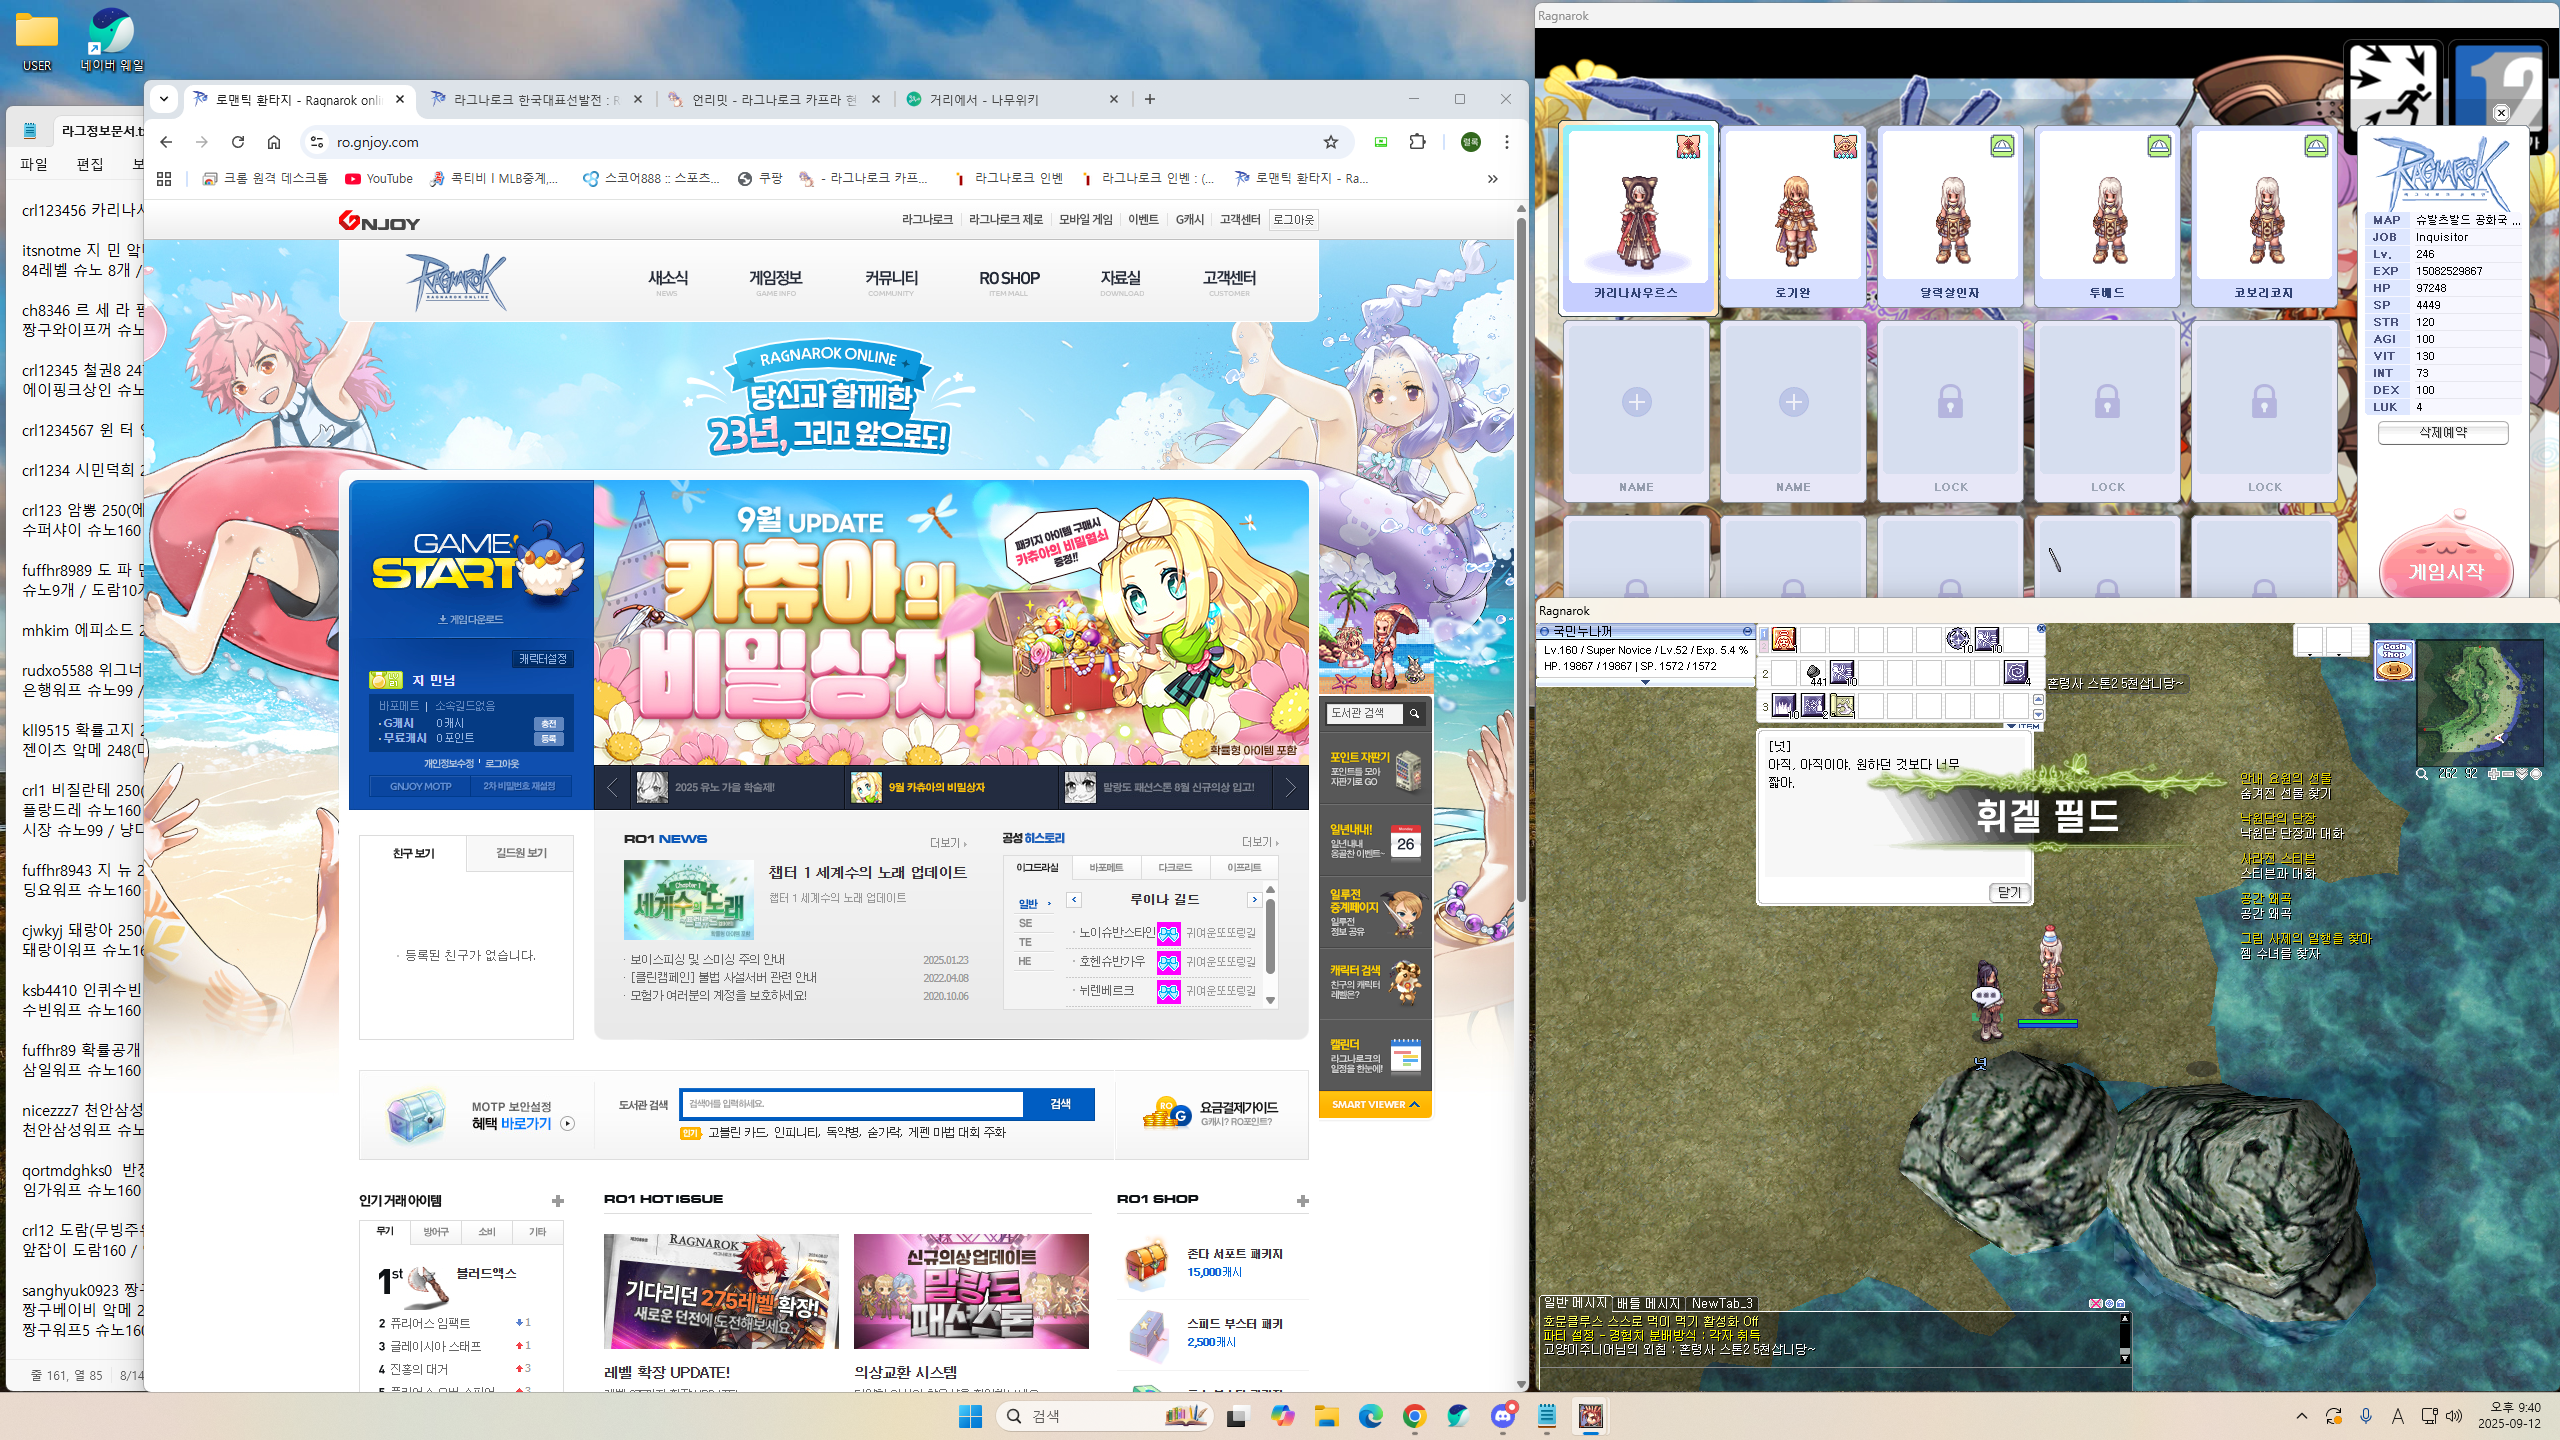This screenshot has width=2560, height=1440.
Task: Select the 로기안 character slot
Action: coord(1792,216)
